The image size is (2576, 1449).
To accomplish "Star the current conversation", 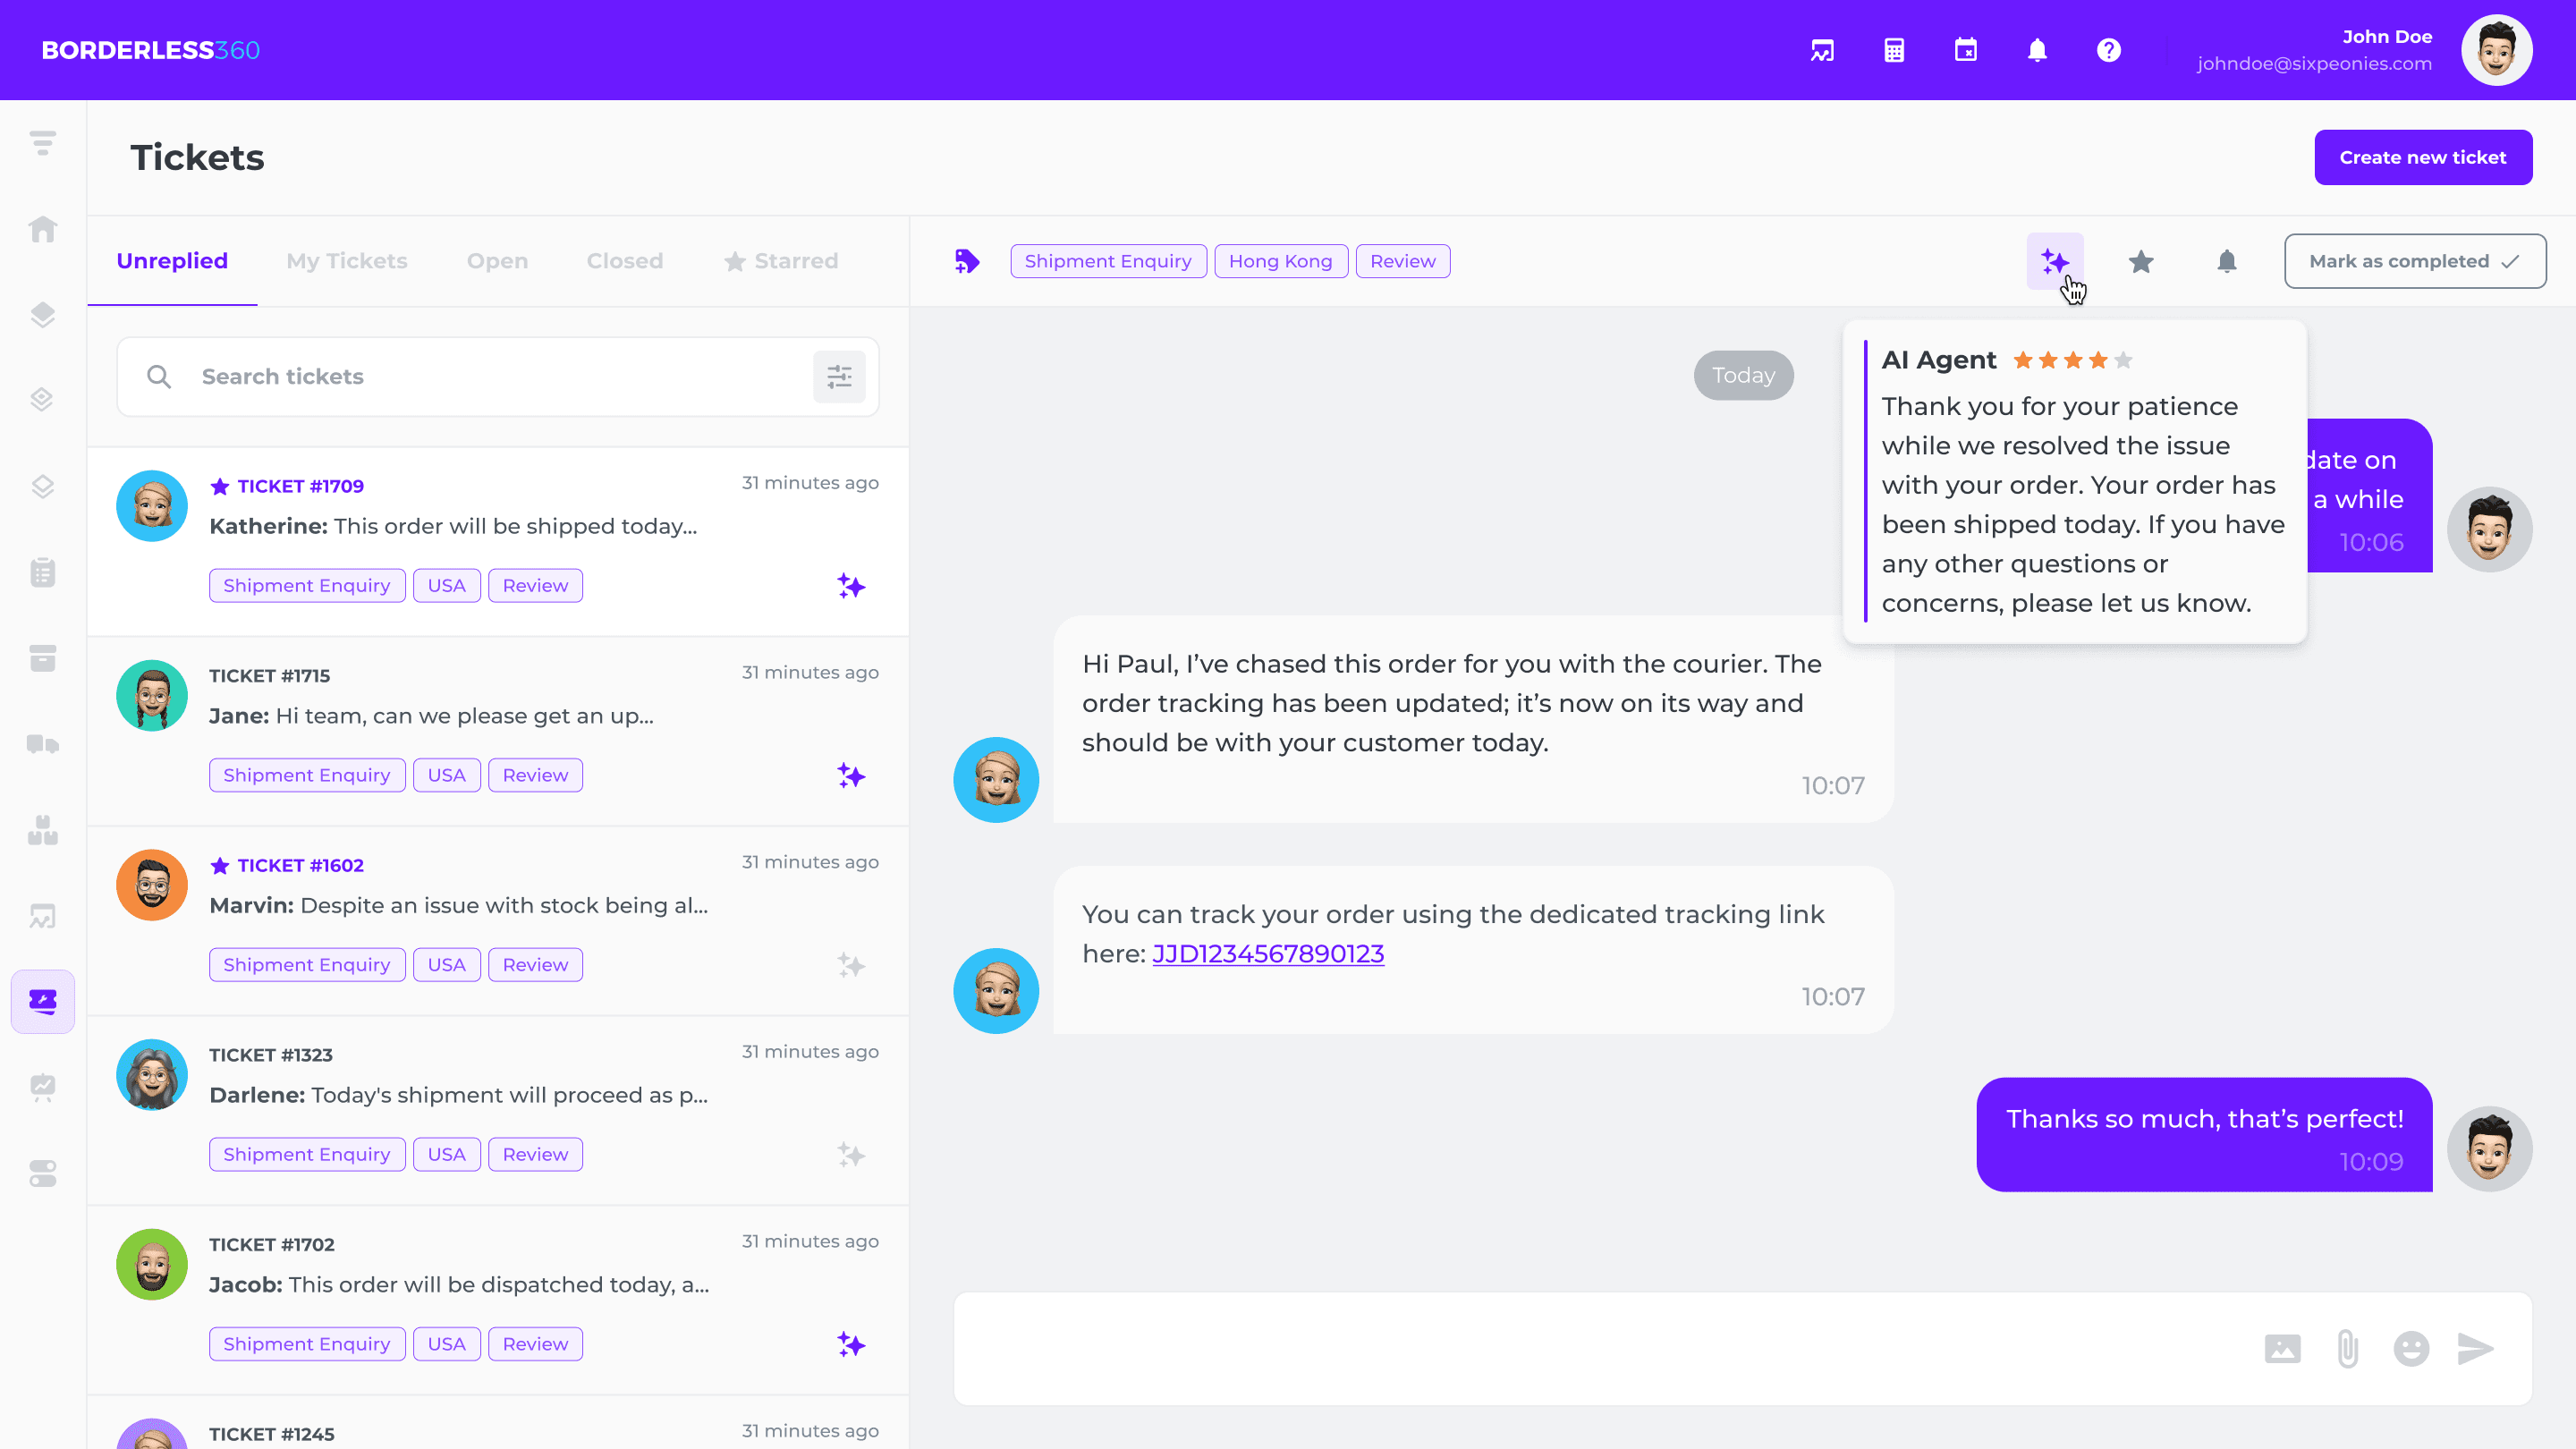I will (x=2141, y=261).
